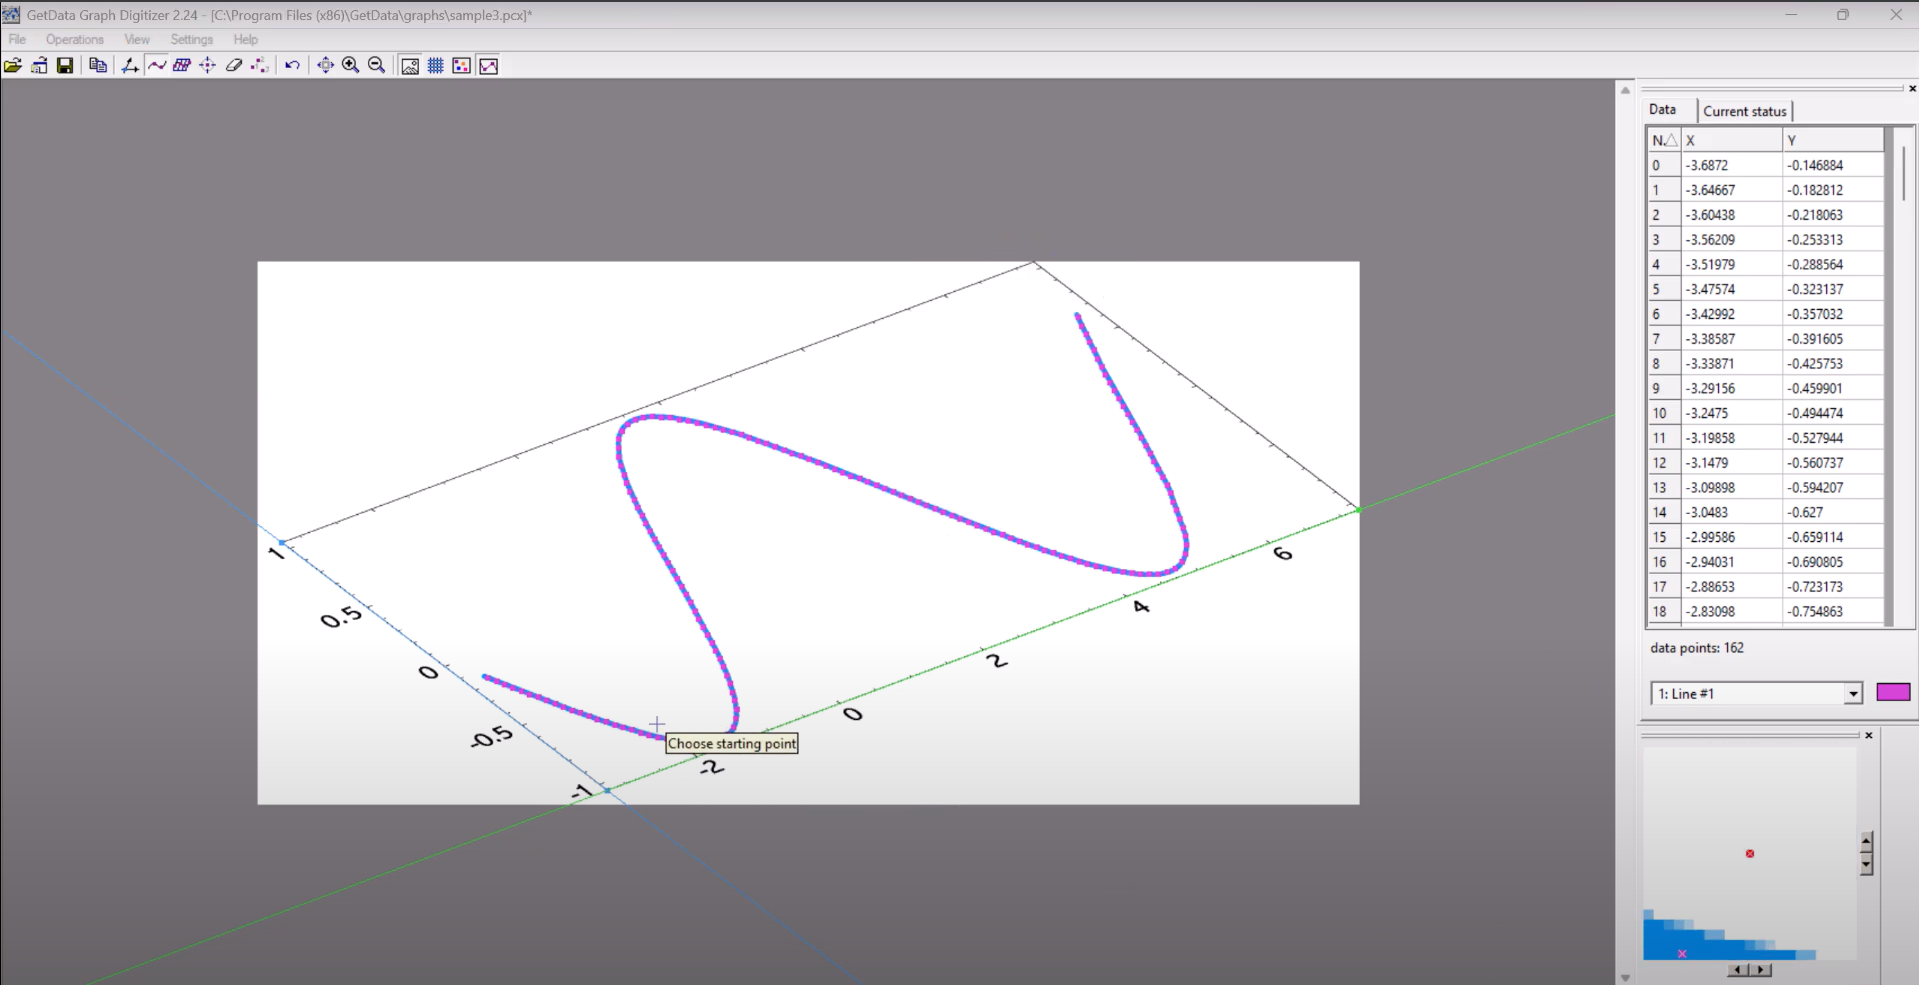The width and height of the screenshot is (1919, 985).
Task: Save the sample3 project
Action: (65, 65)
